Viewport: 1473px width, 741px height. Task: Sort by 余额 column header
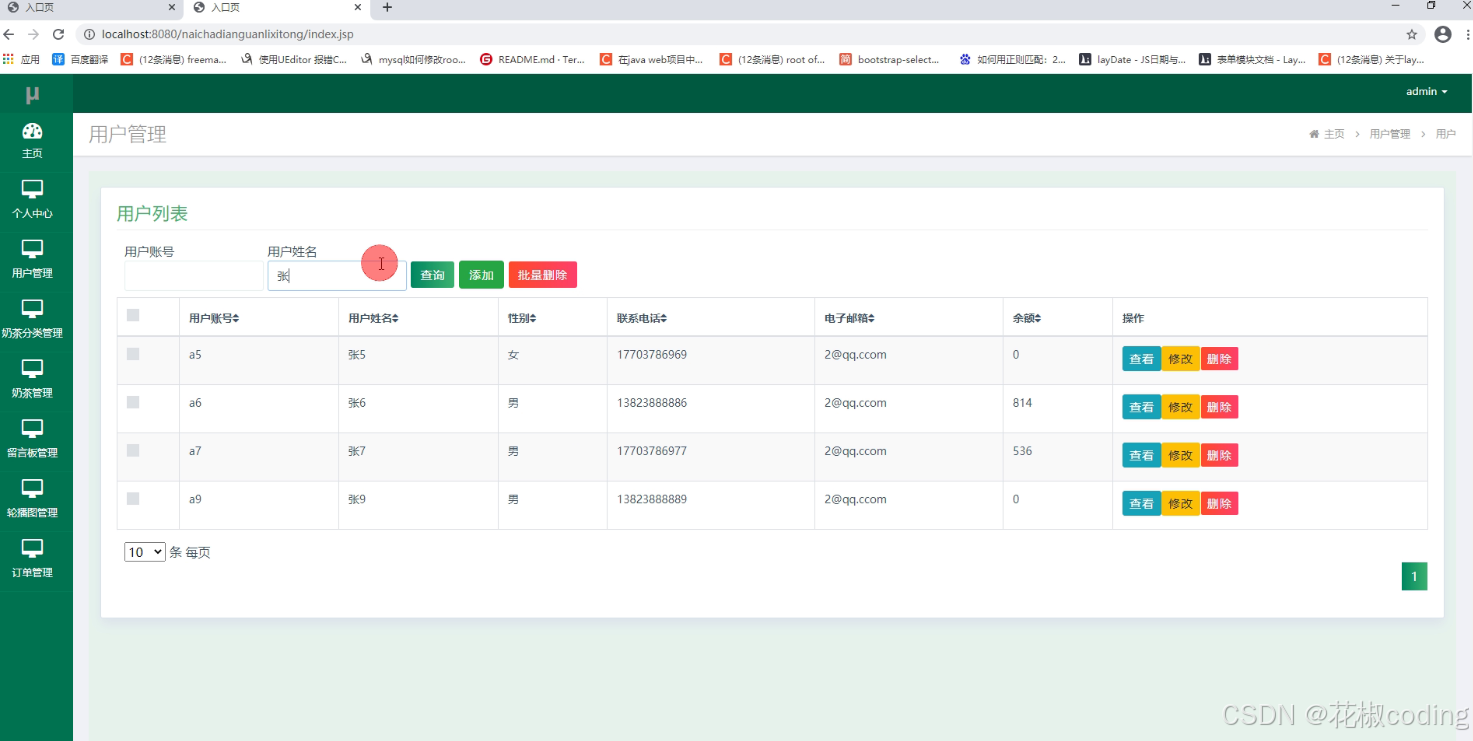coord(1027,318)
